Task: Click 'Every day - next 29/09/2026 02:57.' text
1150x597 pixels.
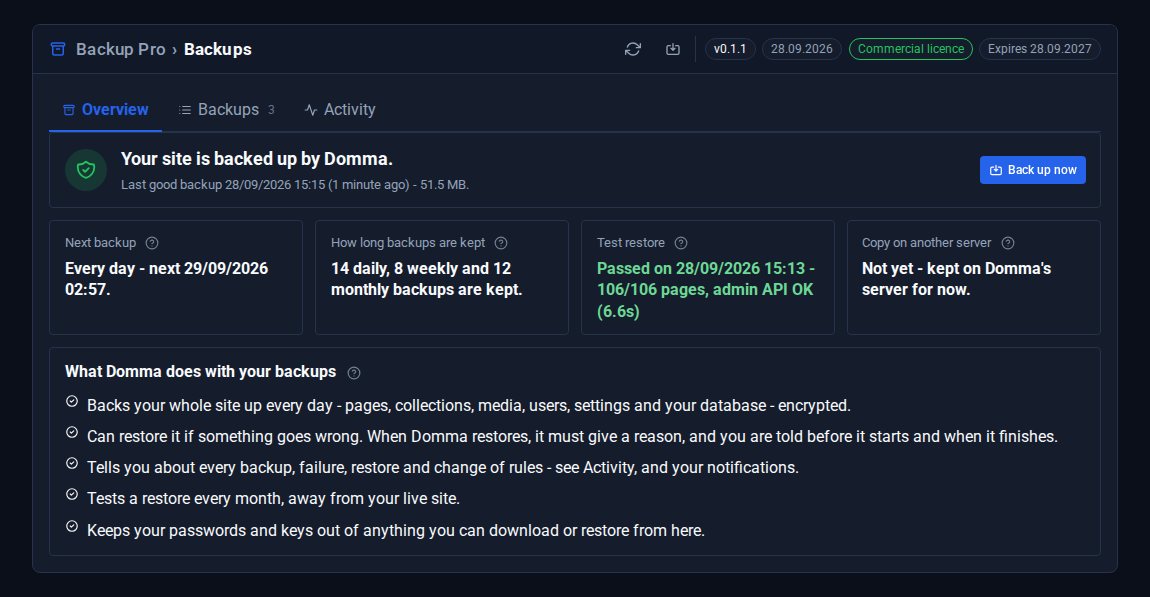Action: tap(166, 279)
